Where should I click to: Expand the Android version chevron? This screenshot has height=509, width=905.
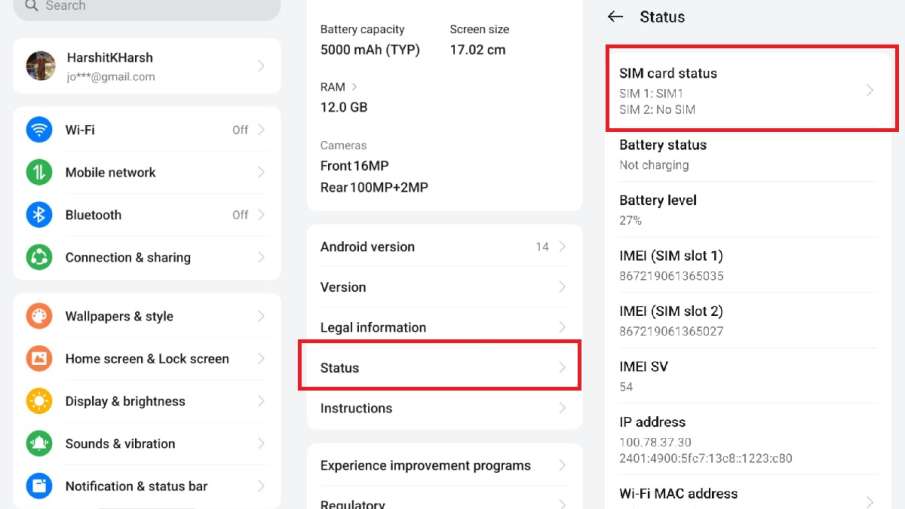[x=562, y=247]
